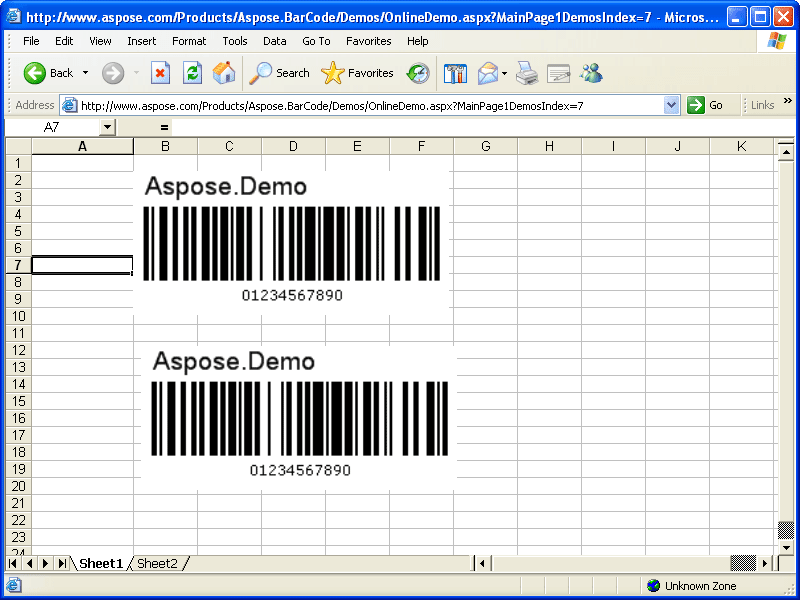800x600 pixels.
Task: Refresh the page with the Refresh icon
Action: pyautogui.click(x=192, y=73)
